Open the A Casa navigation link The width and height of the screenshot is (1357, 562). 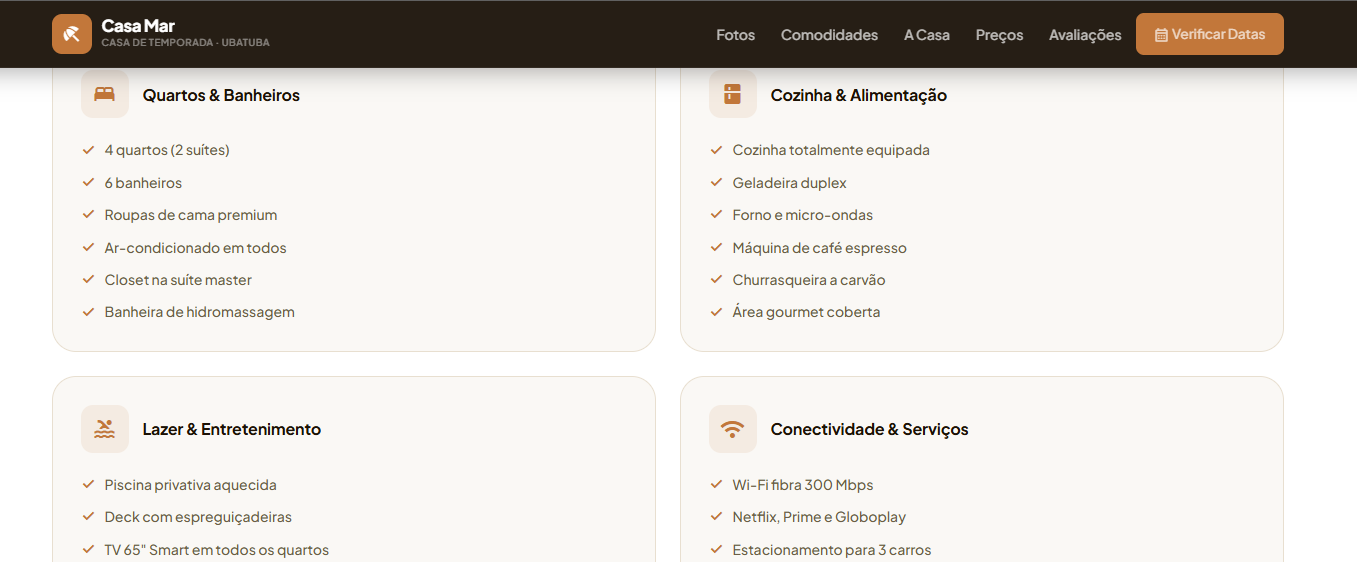[x=927, y=35]
